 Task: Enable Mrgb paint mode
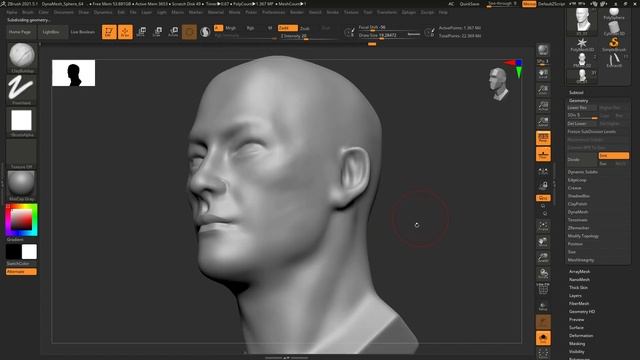click(231, 28)
